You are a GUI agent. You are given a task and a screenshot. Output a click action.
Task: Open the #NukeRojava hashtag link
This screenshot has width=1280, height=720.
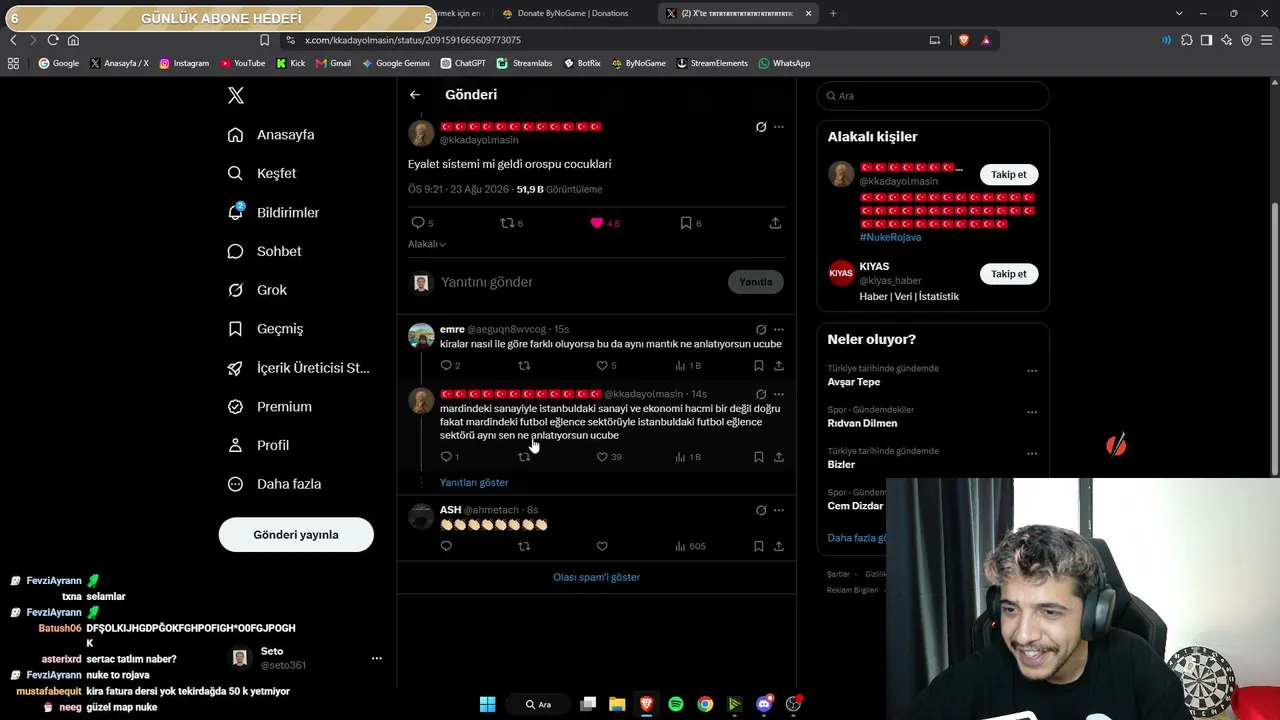[x=890, y=237]
